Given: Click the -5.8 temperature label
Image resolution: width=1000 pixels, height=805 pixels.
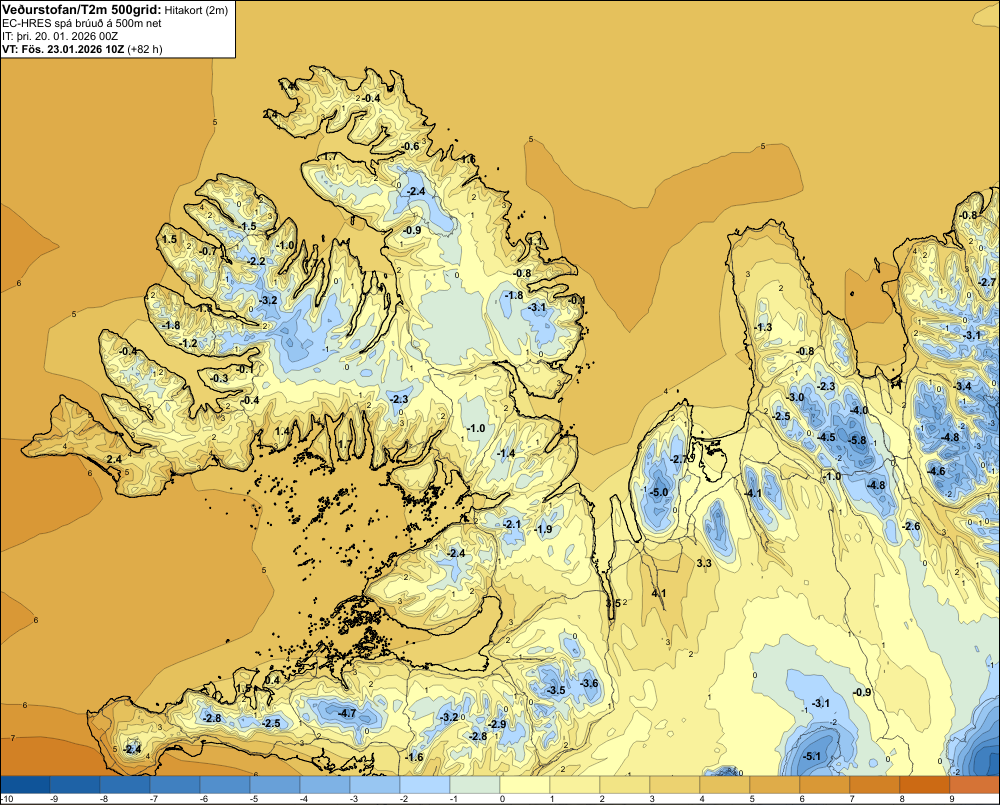Looking at the screenshot, I should coord(857,440).
